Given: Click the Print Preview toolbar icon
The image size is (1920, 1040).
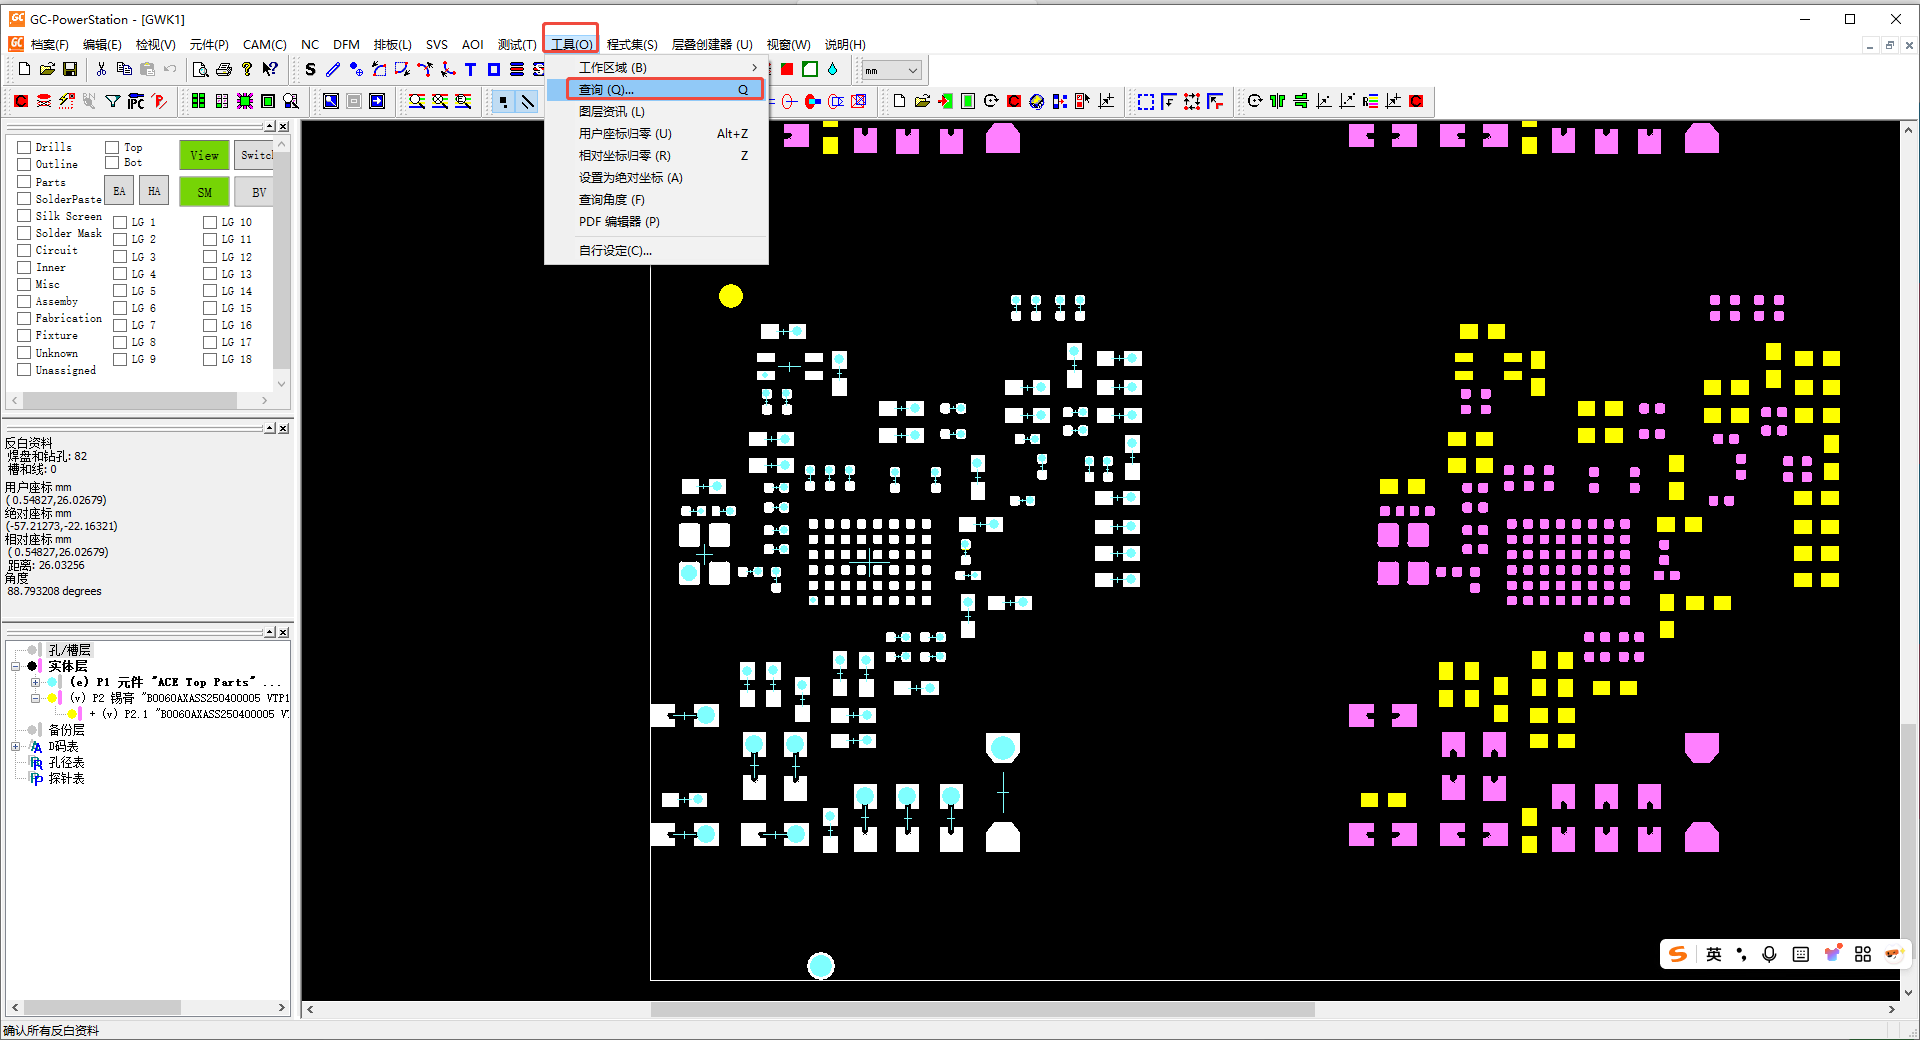Looking at the screenshot, I should 201,69.
